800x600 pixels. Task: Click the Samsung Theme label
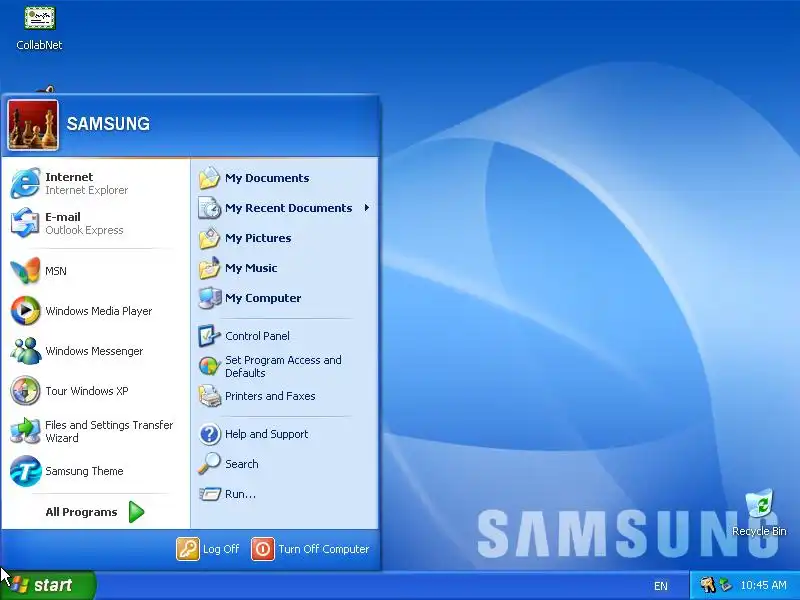(x=84, y=471)
